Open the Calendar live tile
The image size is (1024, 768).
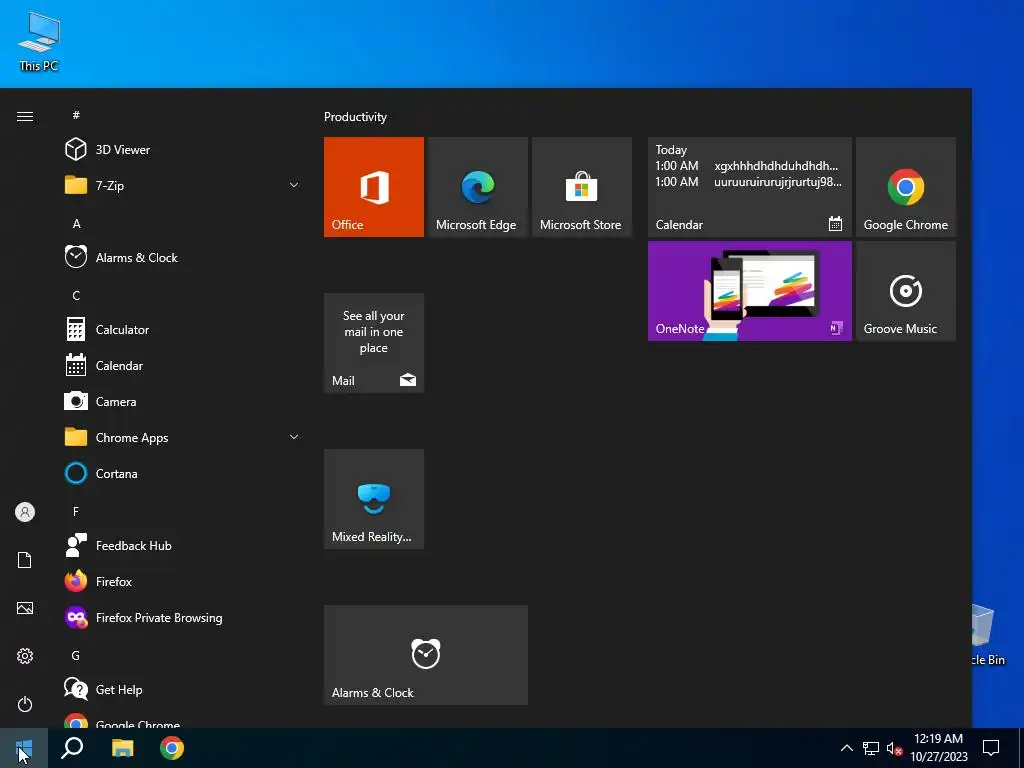point(750,187)
